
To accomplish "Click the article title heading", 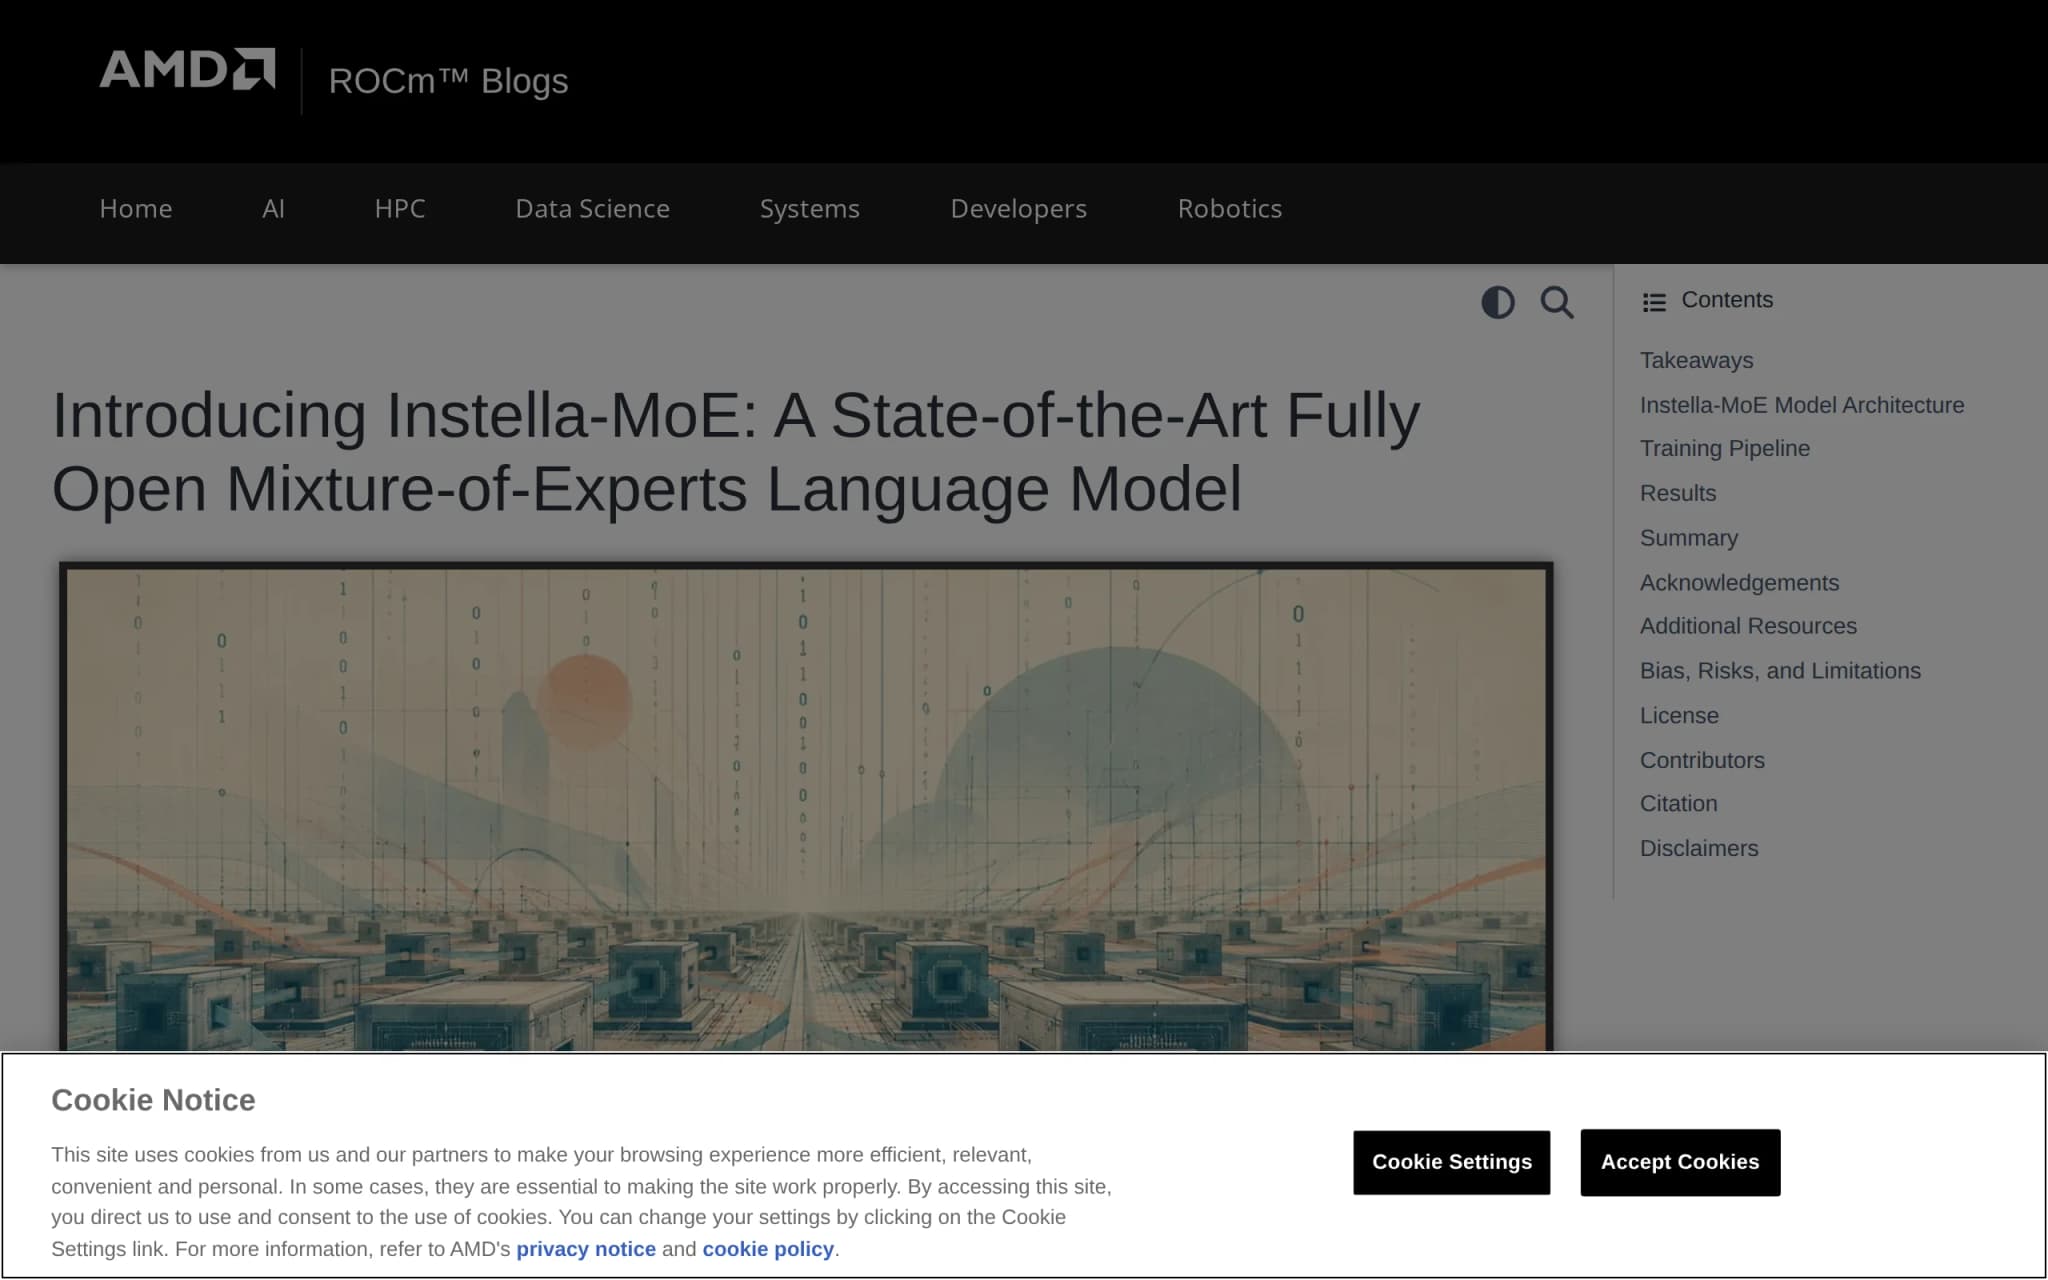I will coord(736,452).
